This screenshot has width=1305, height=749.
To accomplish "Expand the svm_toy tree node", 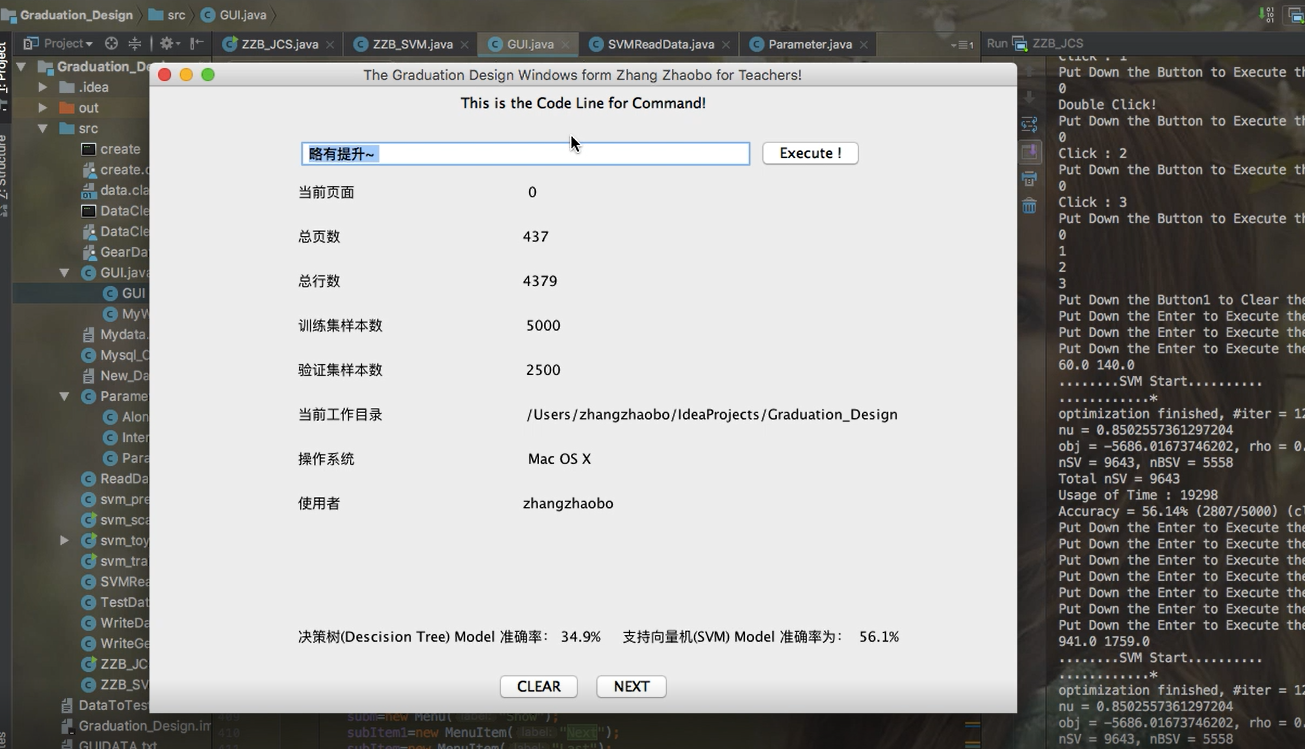I will (64, 540).
